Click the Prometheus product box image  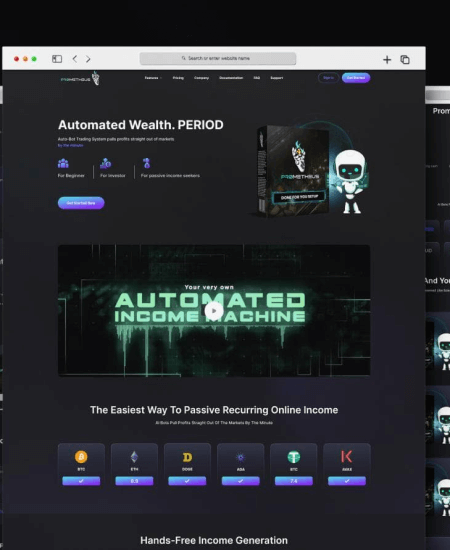tap(293, 170)
